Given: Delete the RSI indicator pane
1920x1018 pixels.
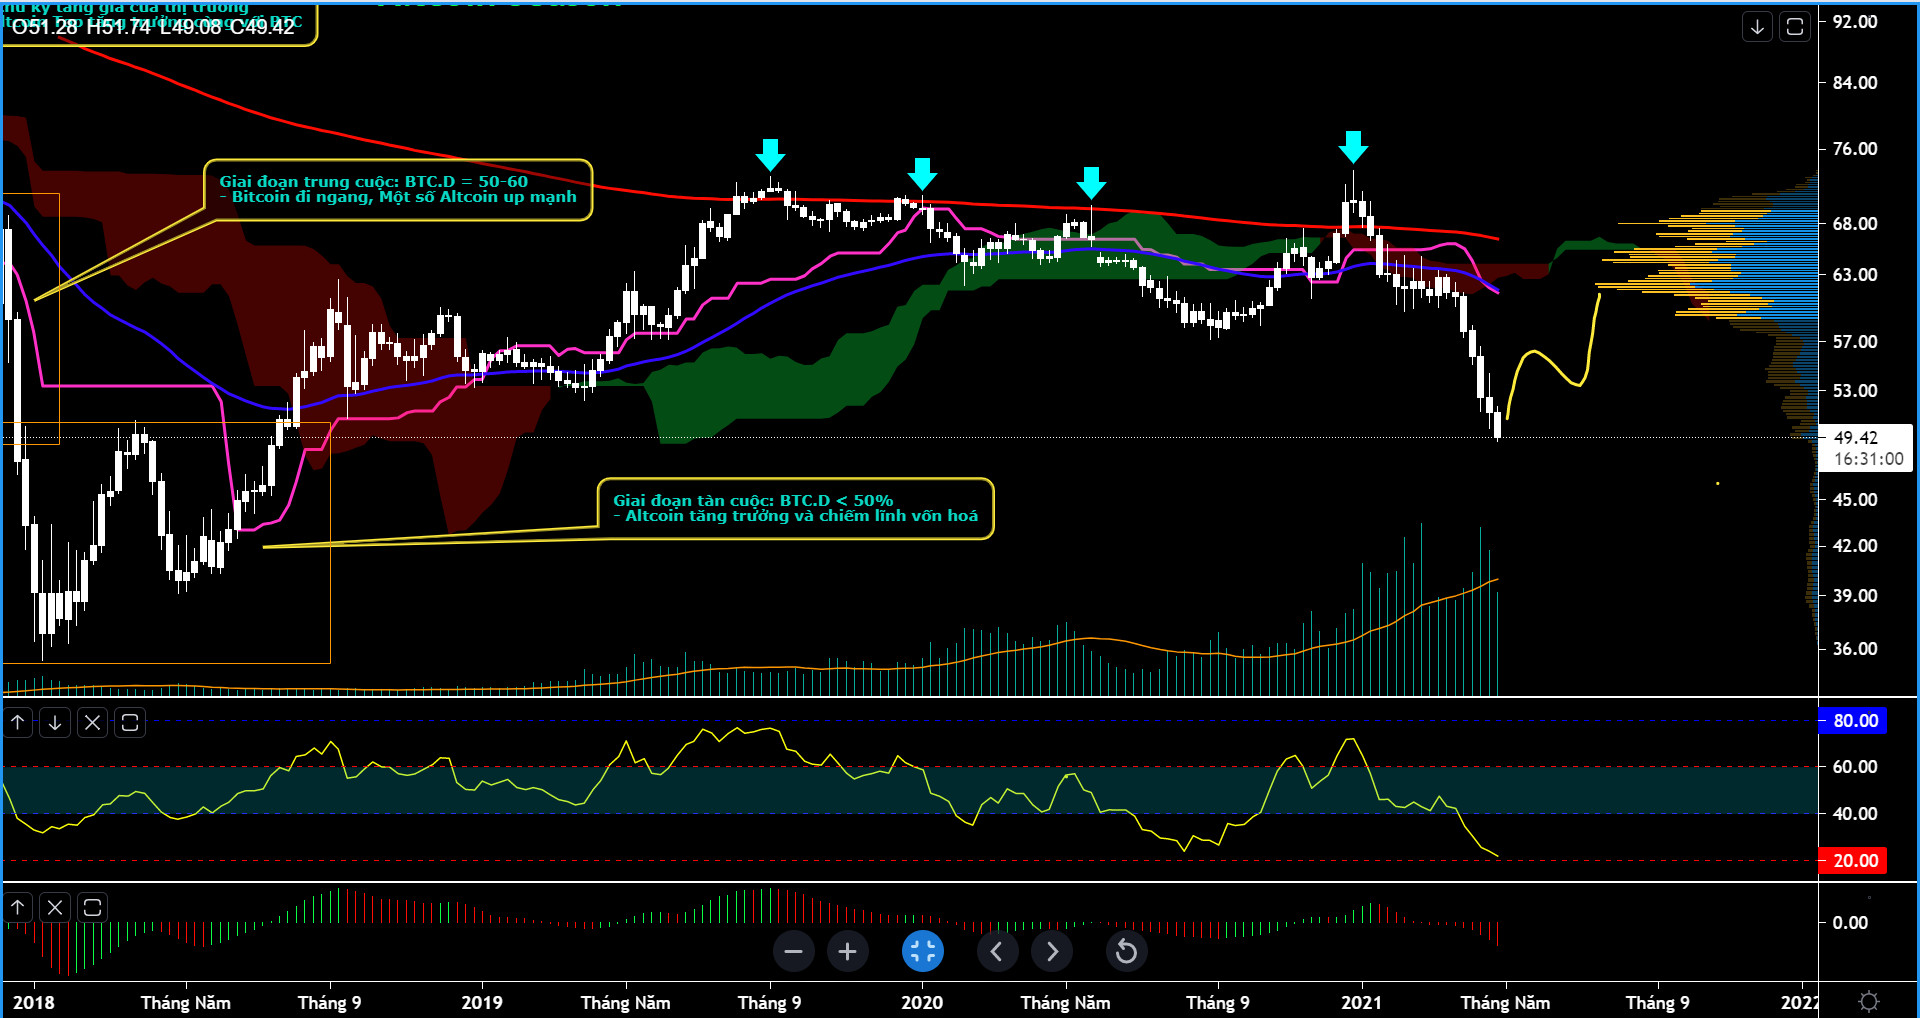Looking at the screenshot, I should point(92,722).
